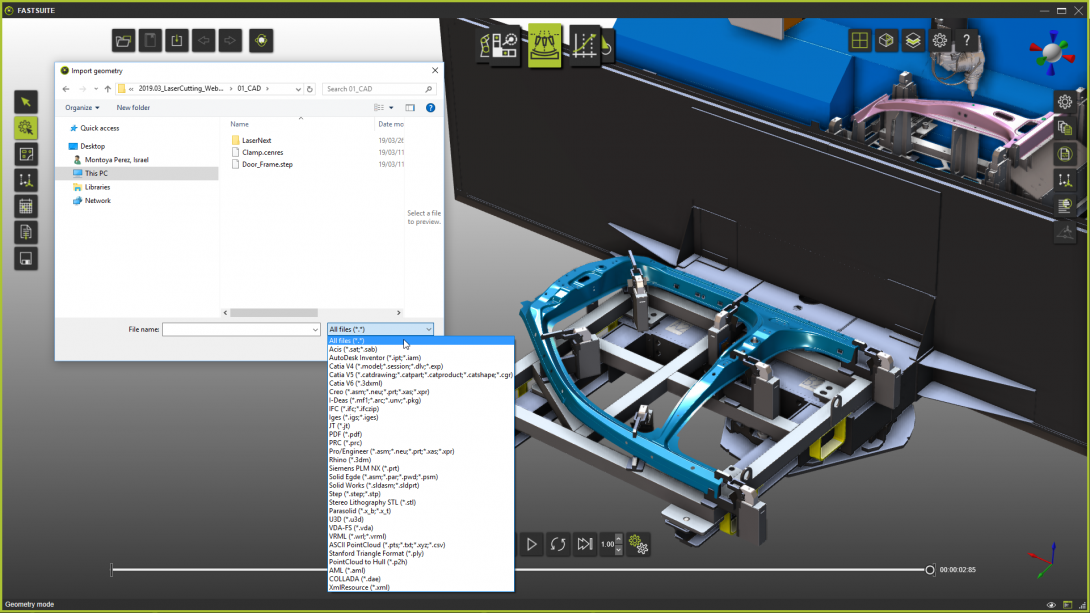The image size is (1090, 613).
Task: Select the arrow pointer tool in left sidebar
Action: [x=25, y=101]
